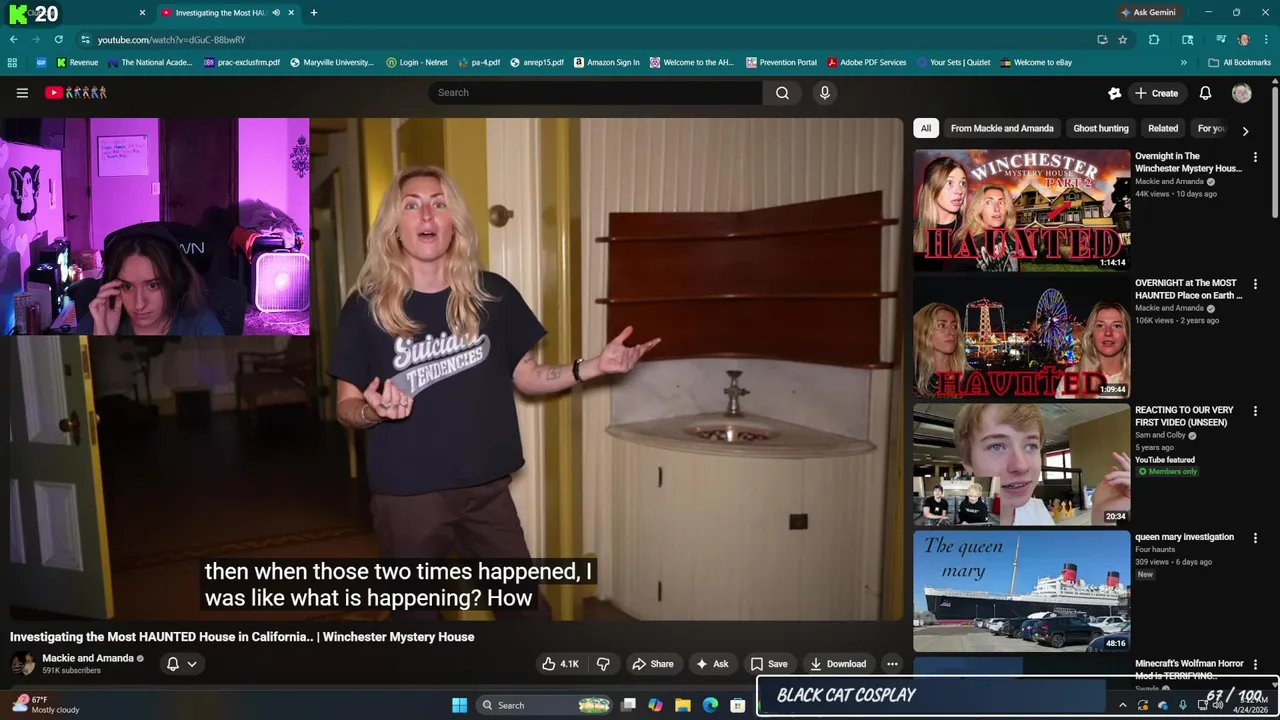1280x720 pixels.
Task: Click the browser address bar URL
Action: tap(171, 40)
